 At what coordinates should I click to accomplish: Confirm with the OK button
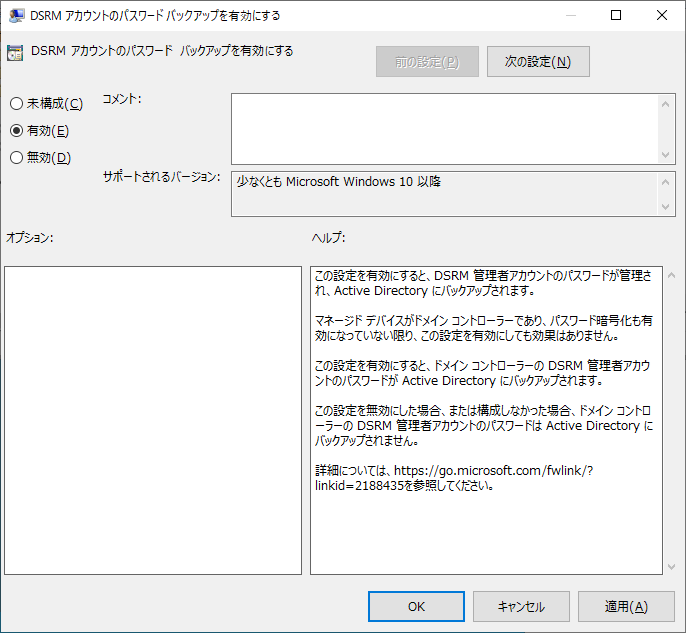pyautogui.click(x=417, y=606)
